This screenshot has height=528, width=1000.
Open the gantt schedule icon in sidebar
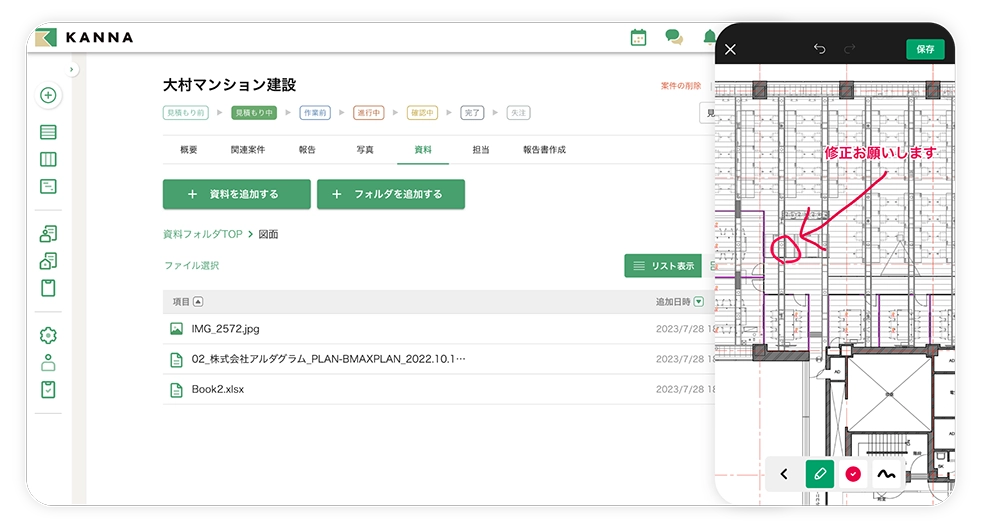(48, 186)
